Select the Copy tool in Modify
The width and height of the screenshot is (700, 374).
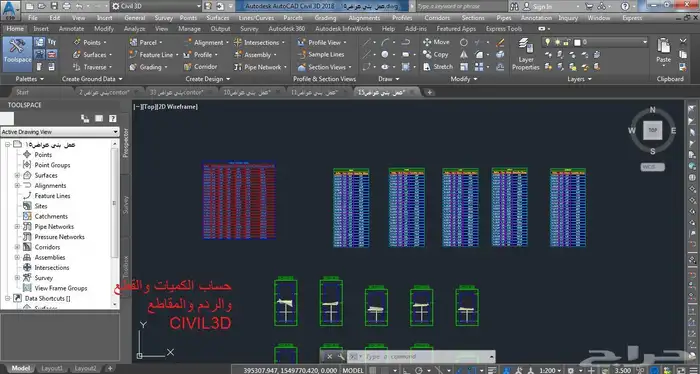(x=435, y=54)
